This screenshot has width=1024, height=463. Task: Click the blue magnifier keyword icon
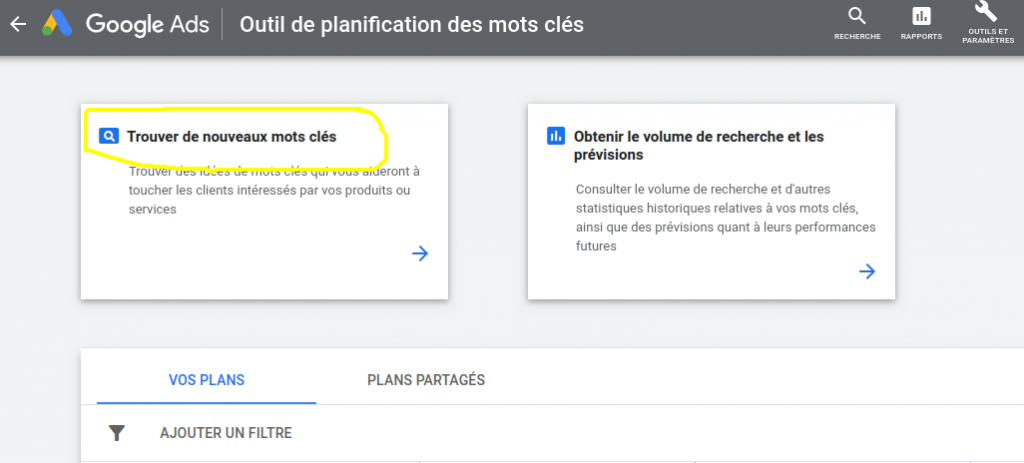pyautogui.click(x=109, y=136)
